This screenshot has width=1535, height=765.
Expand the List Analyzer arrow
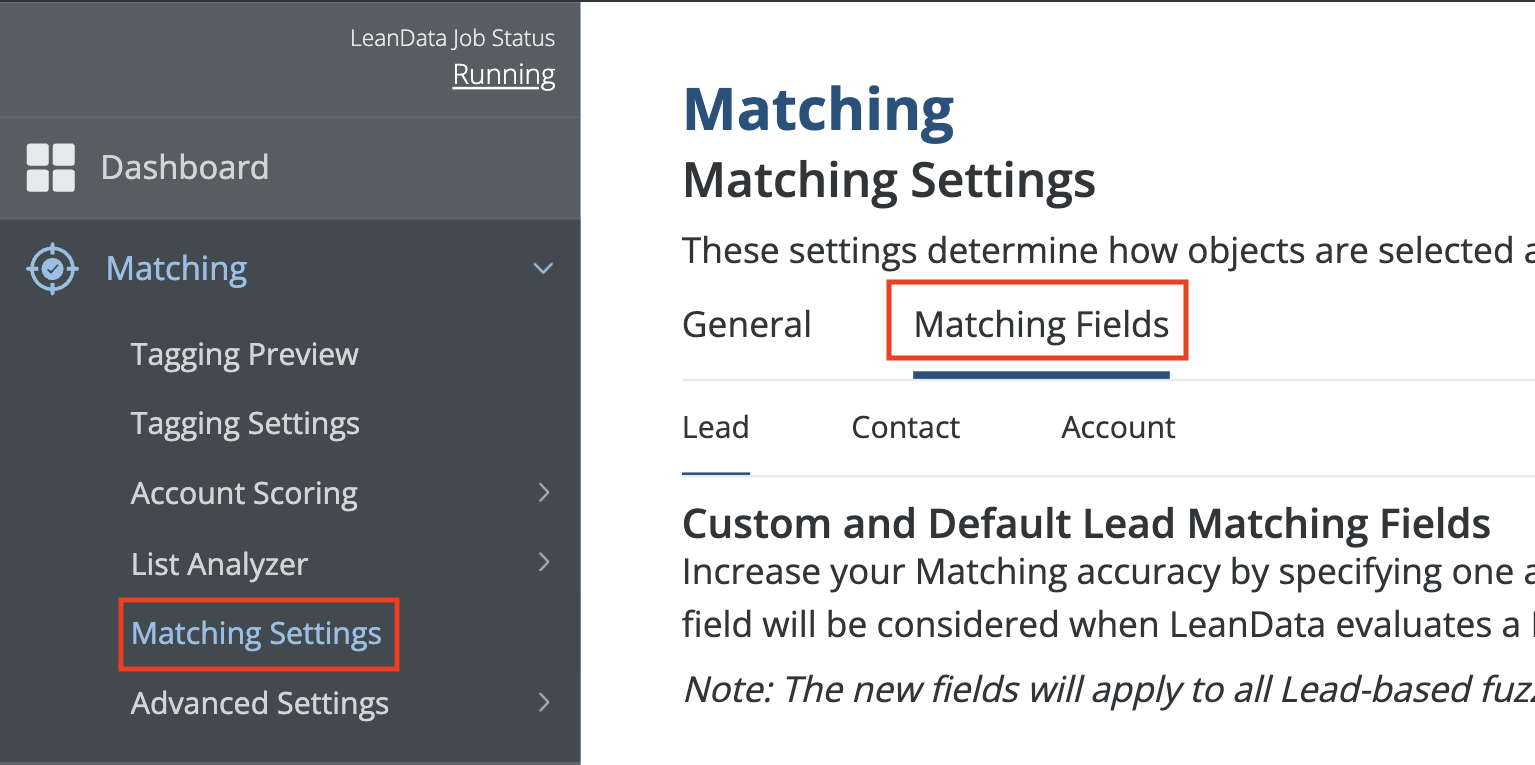click(544, 562)
